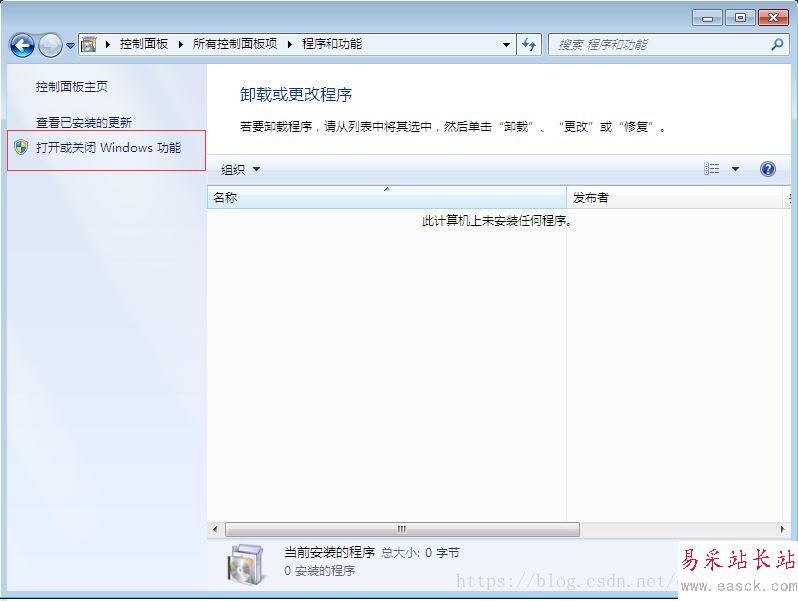Sort by the 发布者 column header

click(674, 197)
